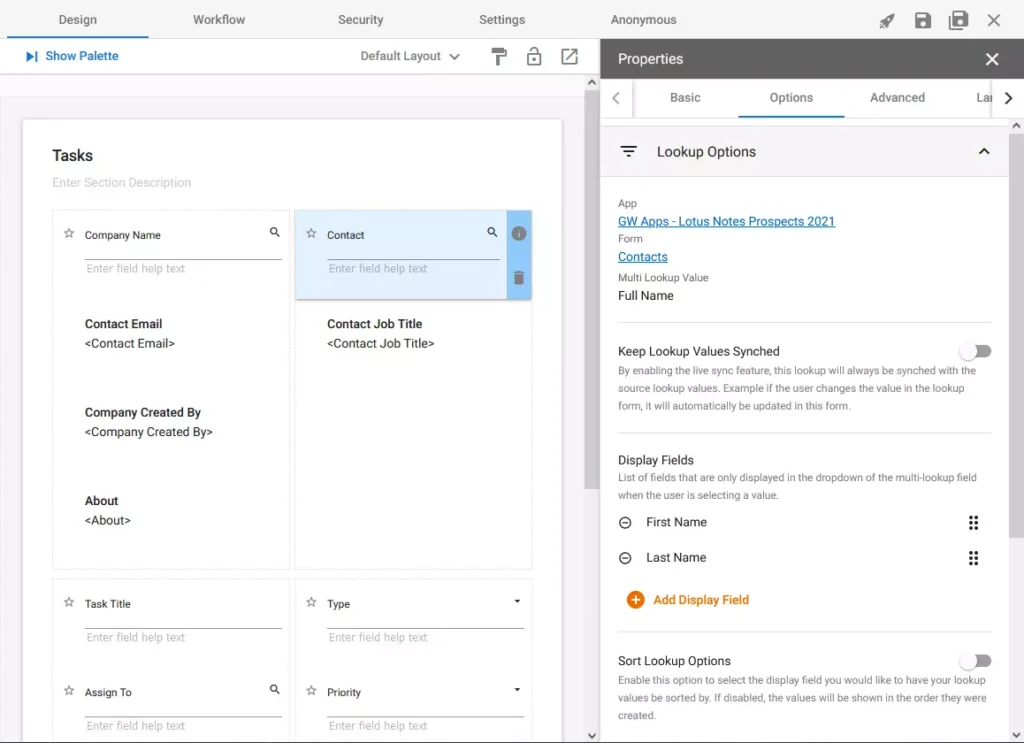
Task: Show more Properties tabs with right chevron
Action: tap(1009, 98)
